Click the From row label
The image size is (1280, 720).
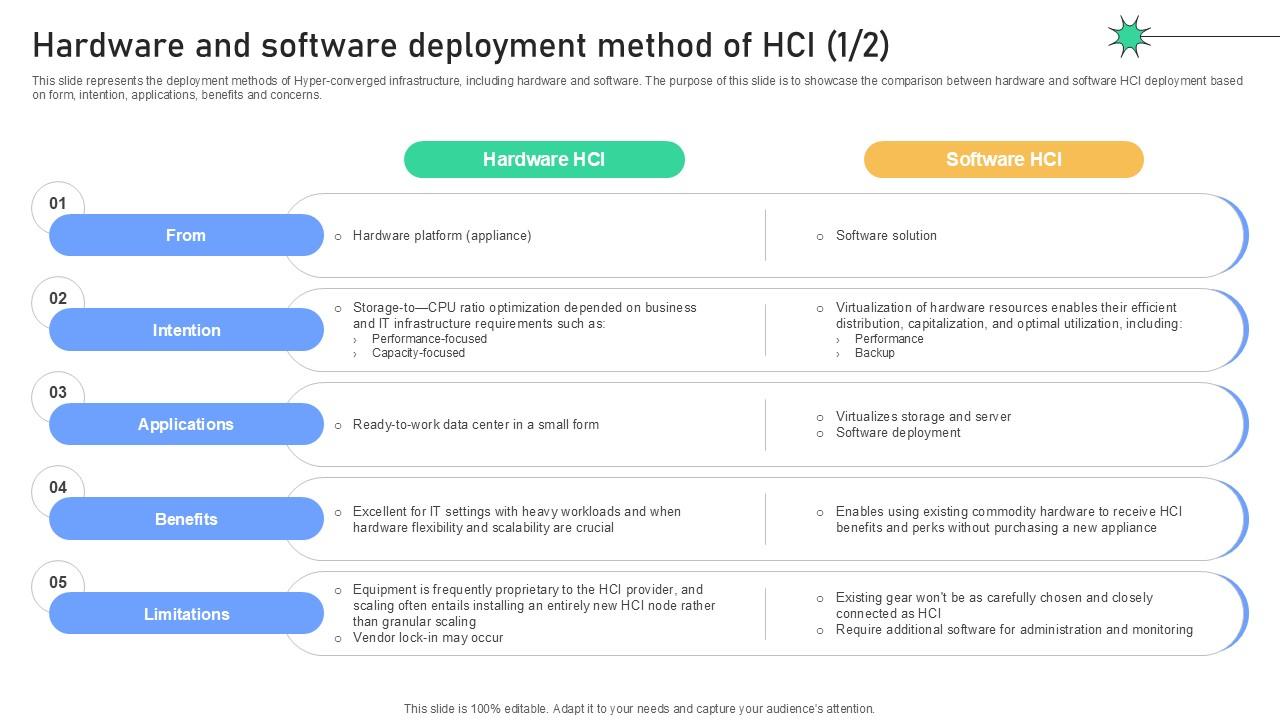[x=186, y=235]
